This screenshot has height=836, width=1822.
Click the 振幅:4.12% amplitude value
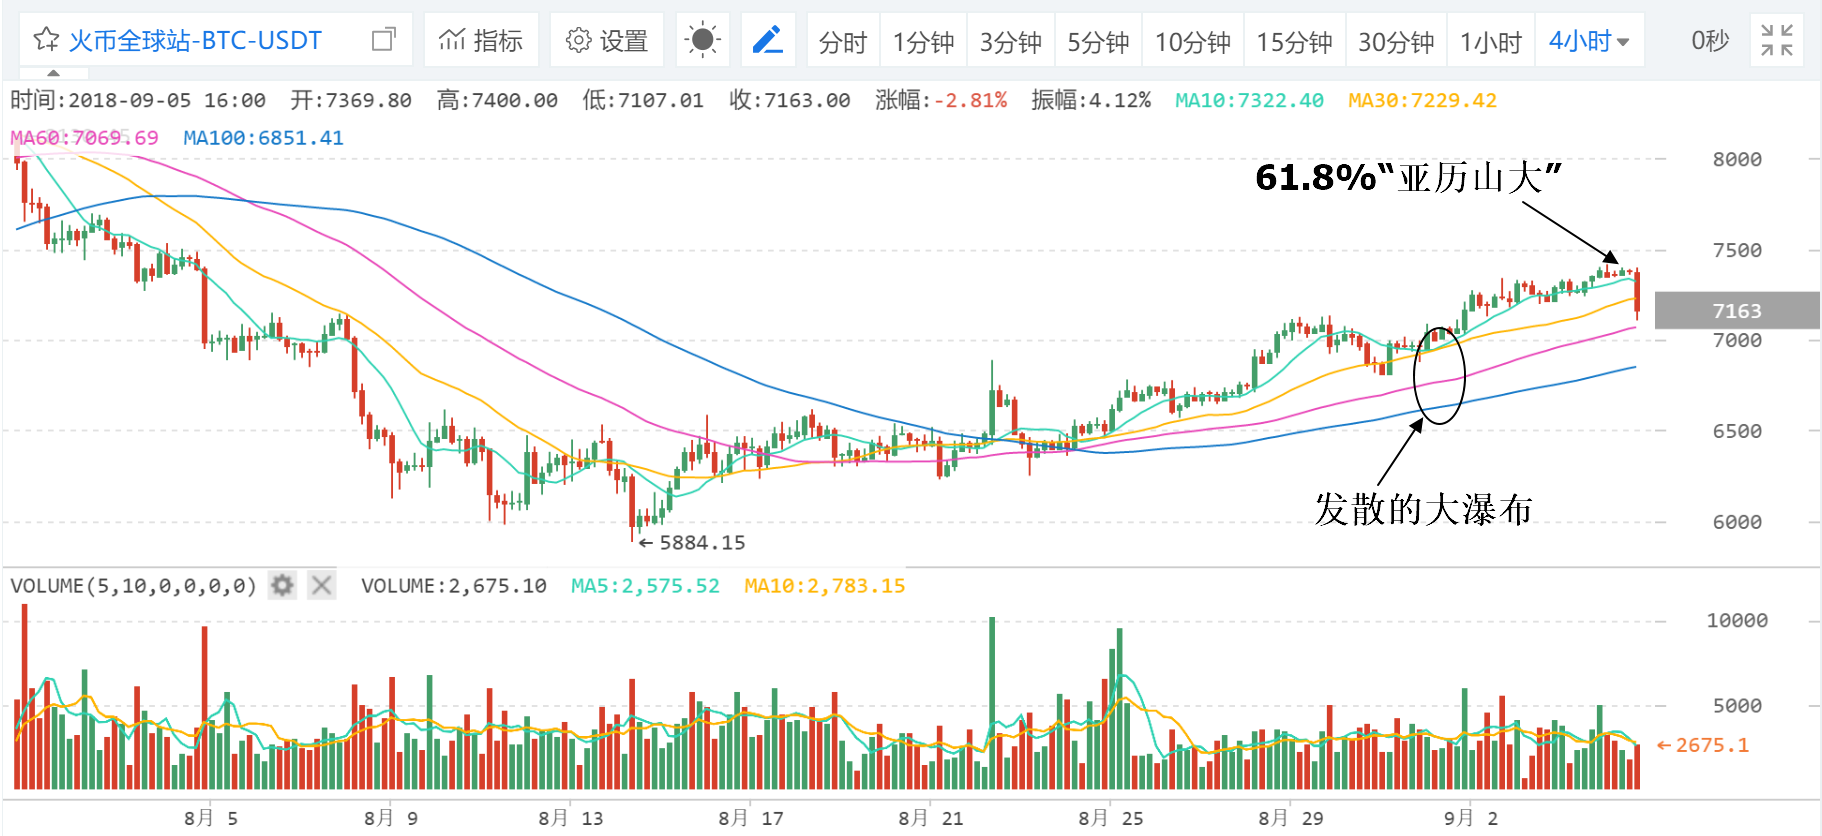[x=1091, y=100]
